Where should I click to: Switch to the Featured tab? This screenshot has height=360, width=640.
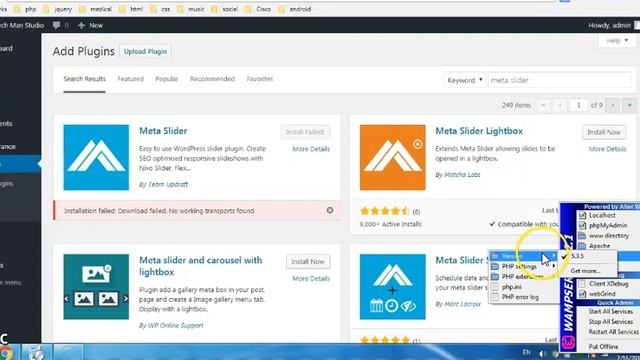click(x=131, y=79)
